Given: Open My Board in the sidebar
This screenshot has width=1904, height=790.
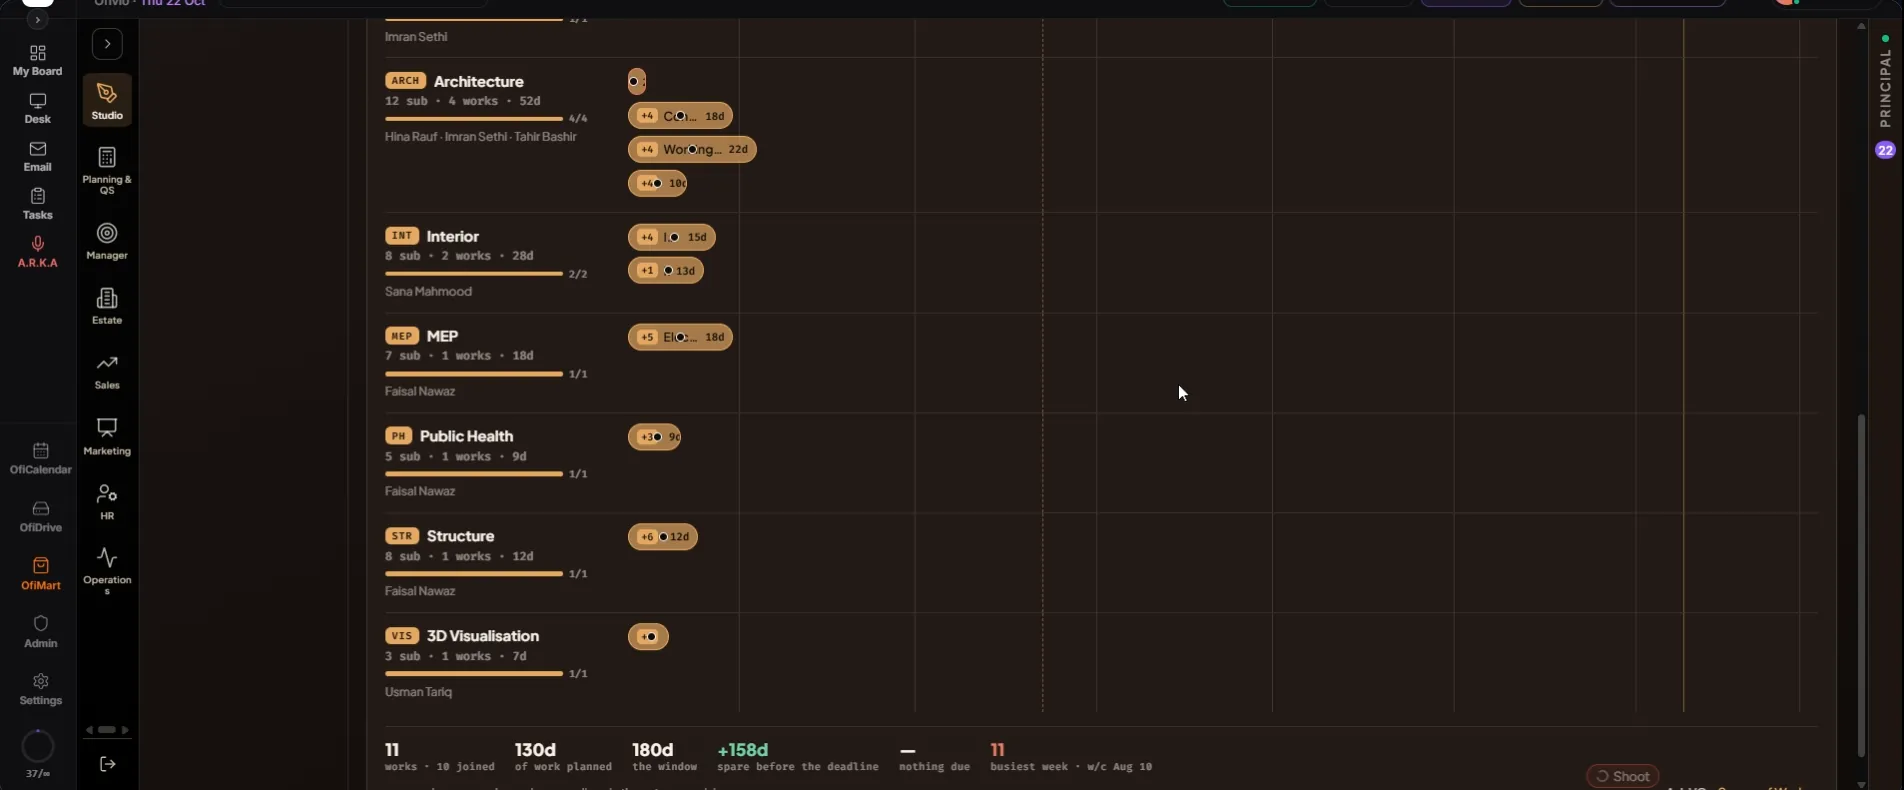Looking at the screenshot, I should [x=38, y=60].
